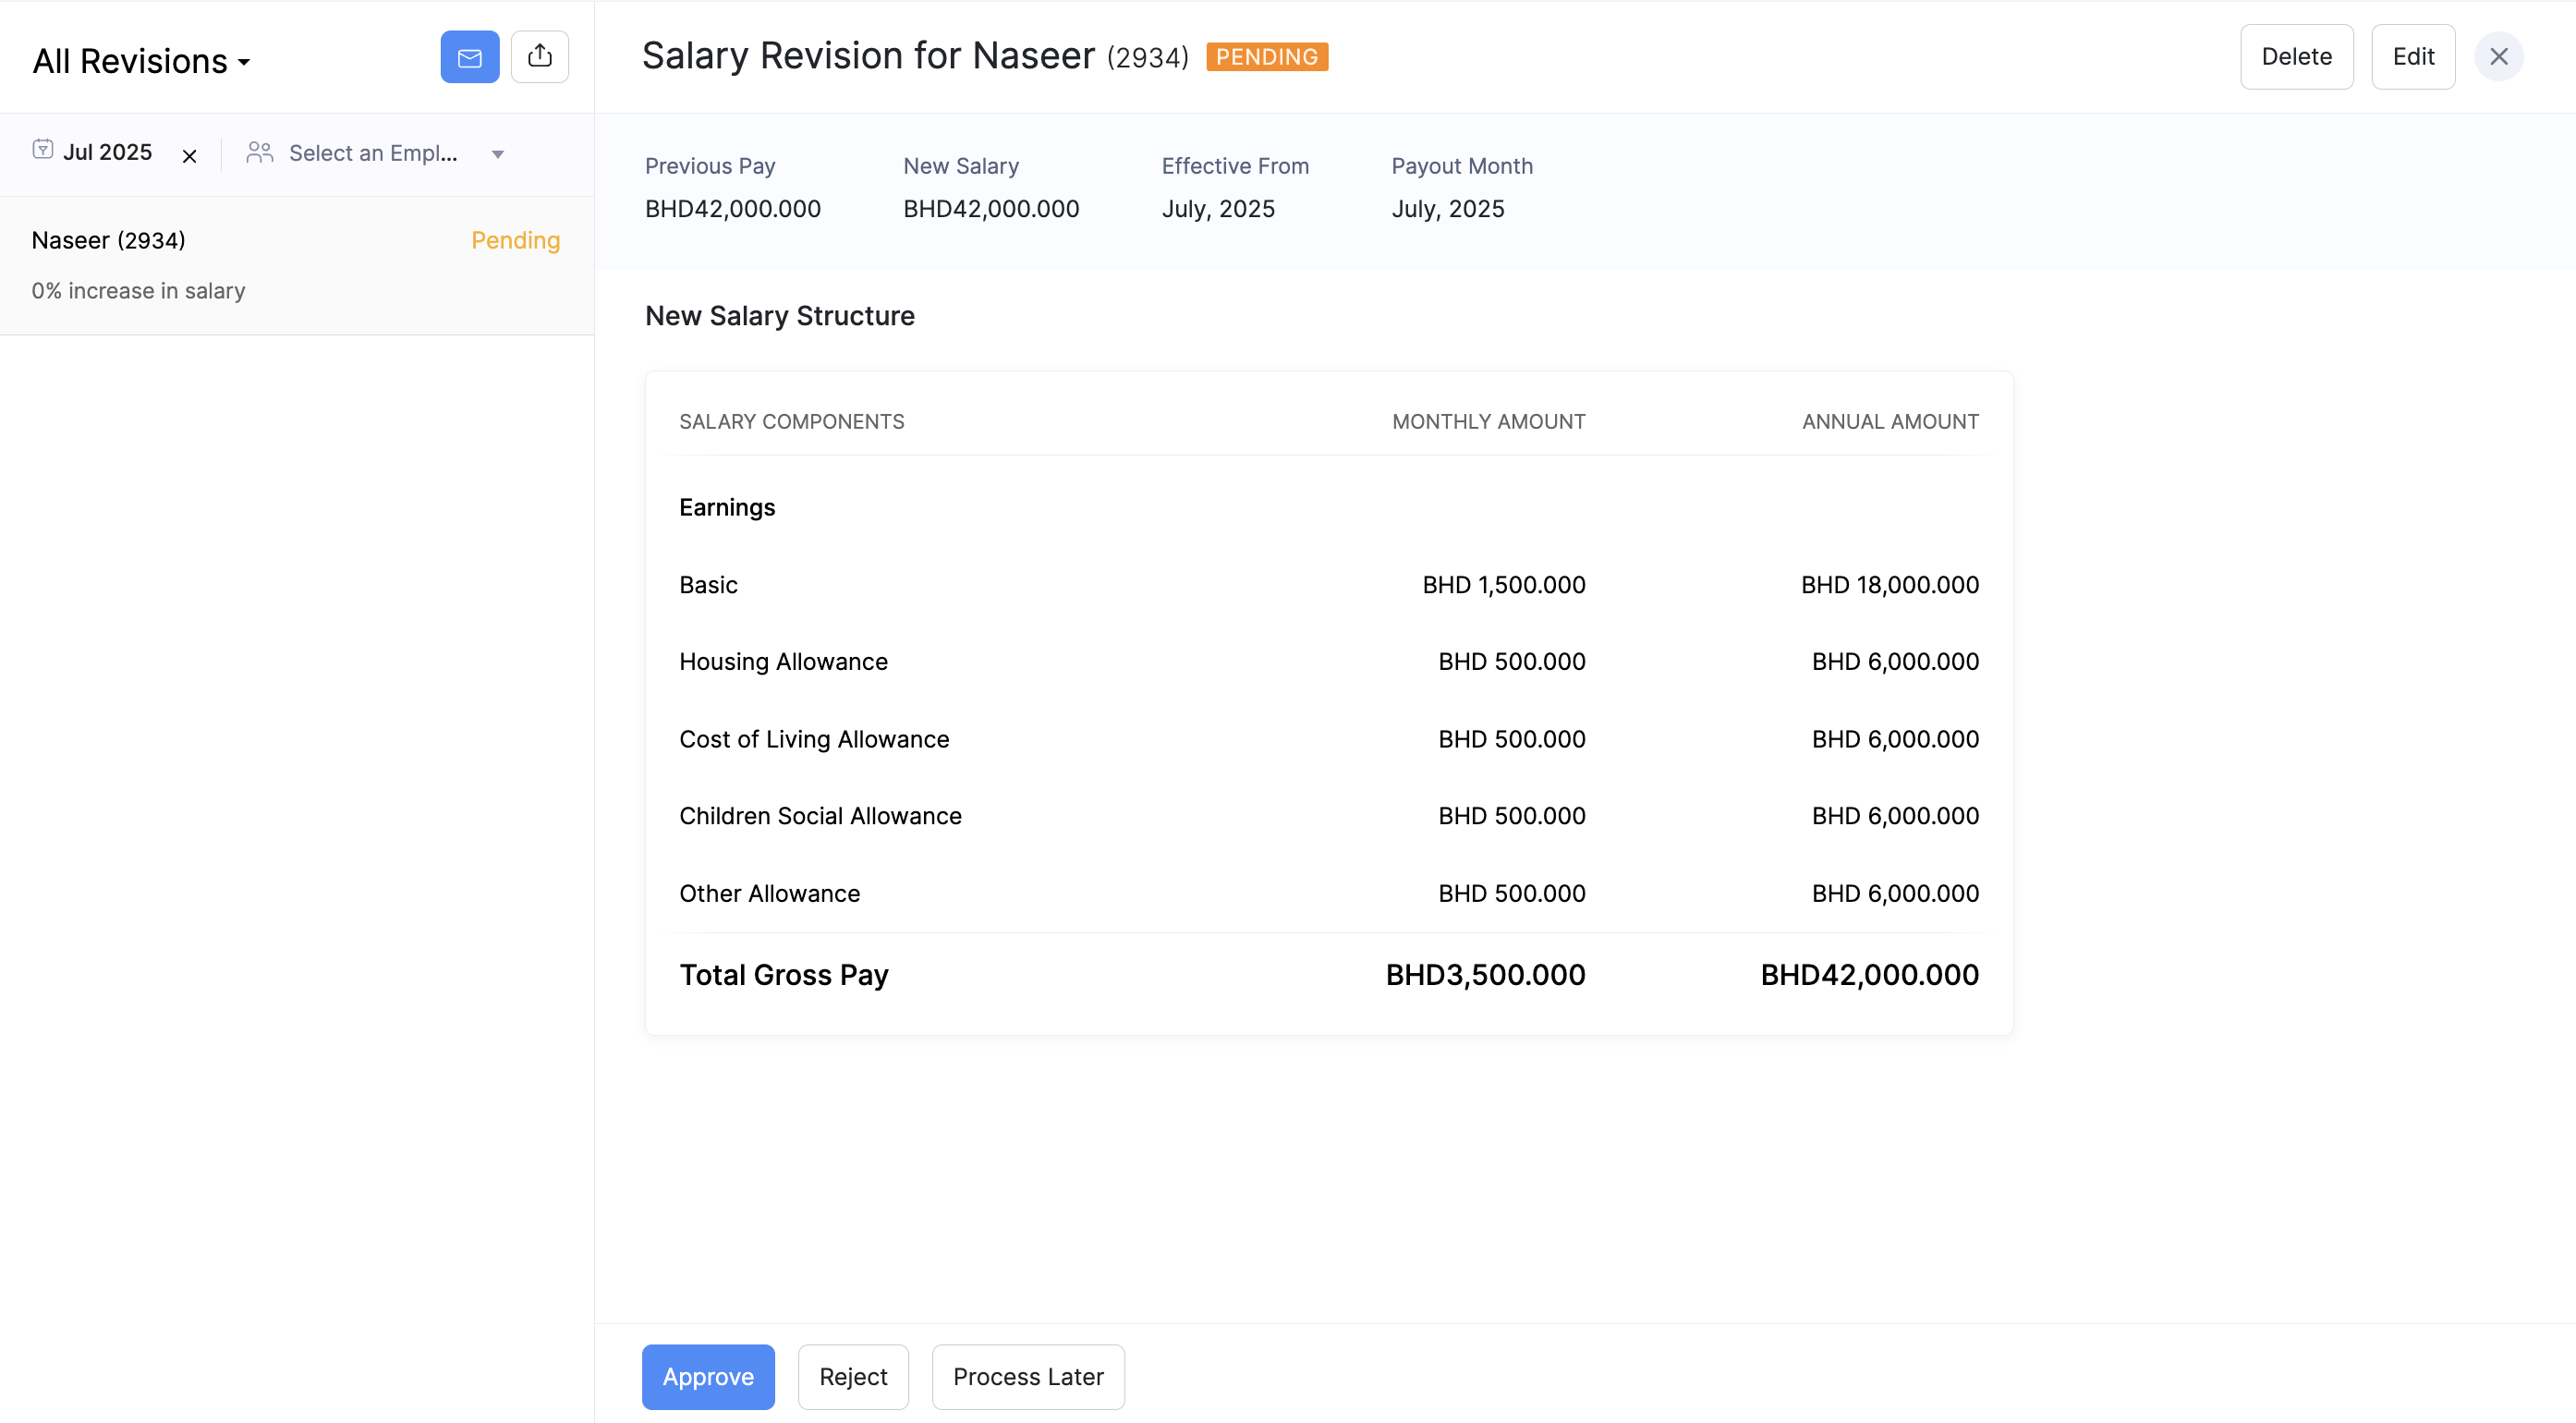Remove the Jul 2025 filter using its X icon
This screenshot has width=2576, height=1423.
190,155
